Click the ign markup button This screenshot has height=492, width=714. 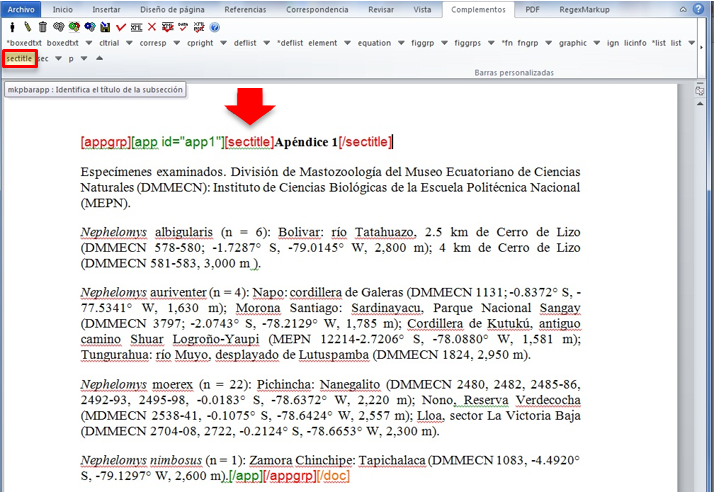(612, 43)
